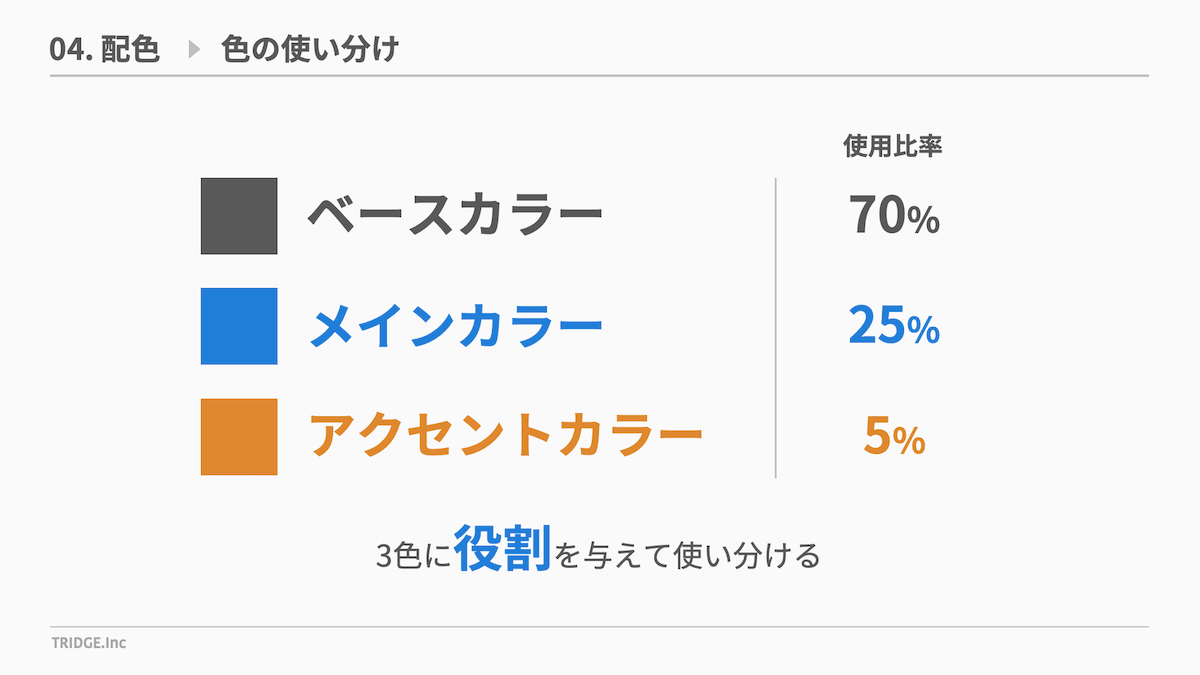Click the アクセントカラー label
The image size is (1200, 675).
505,437
